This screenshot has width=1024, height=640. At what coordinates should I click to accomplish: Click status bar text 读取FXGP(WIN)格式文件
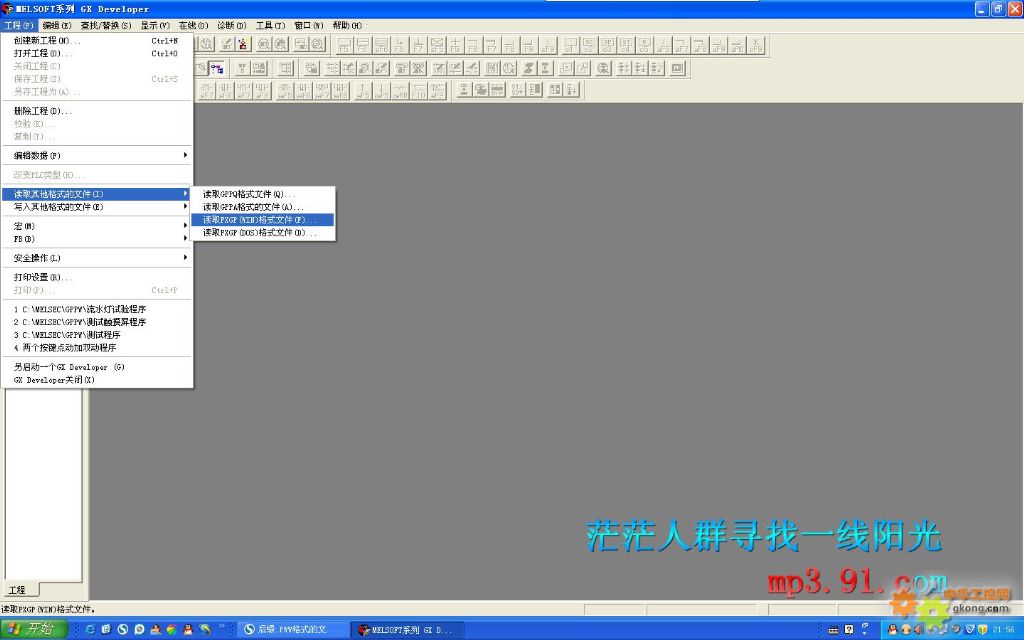48,609
